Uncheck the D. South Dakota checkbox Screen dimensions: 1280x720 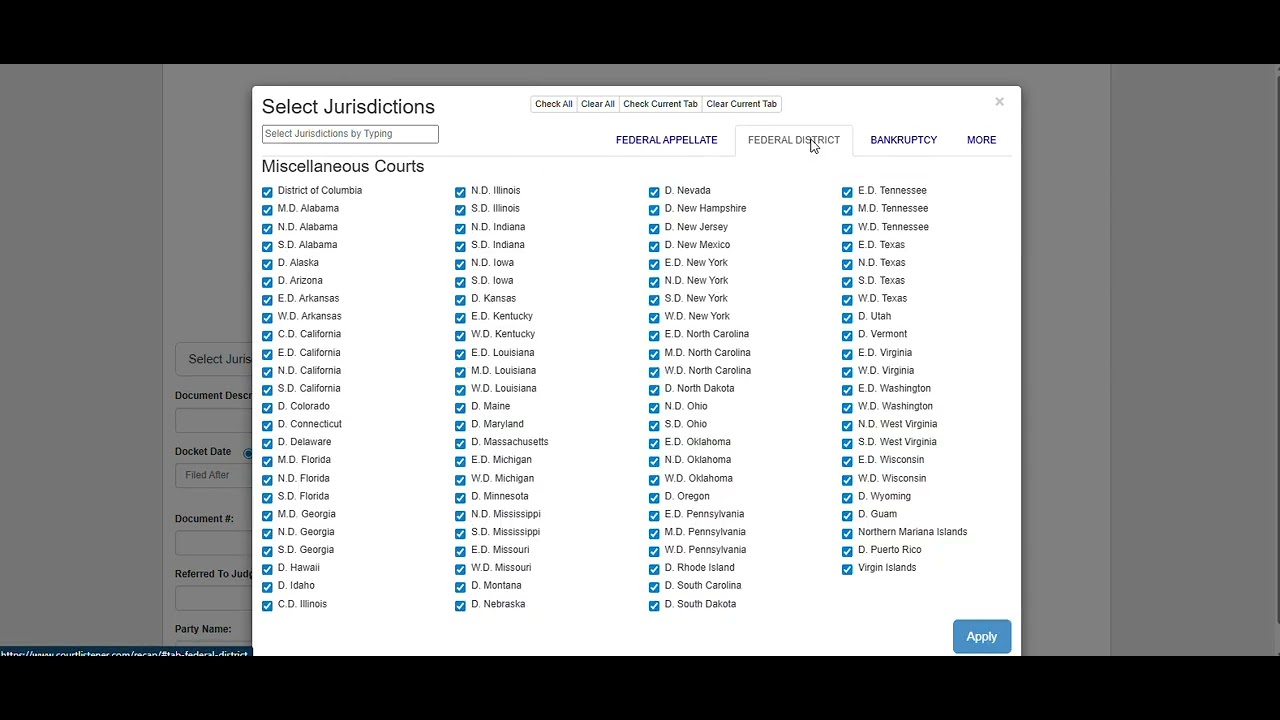[x=654, y=605]
